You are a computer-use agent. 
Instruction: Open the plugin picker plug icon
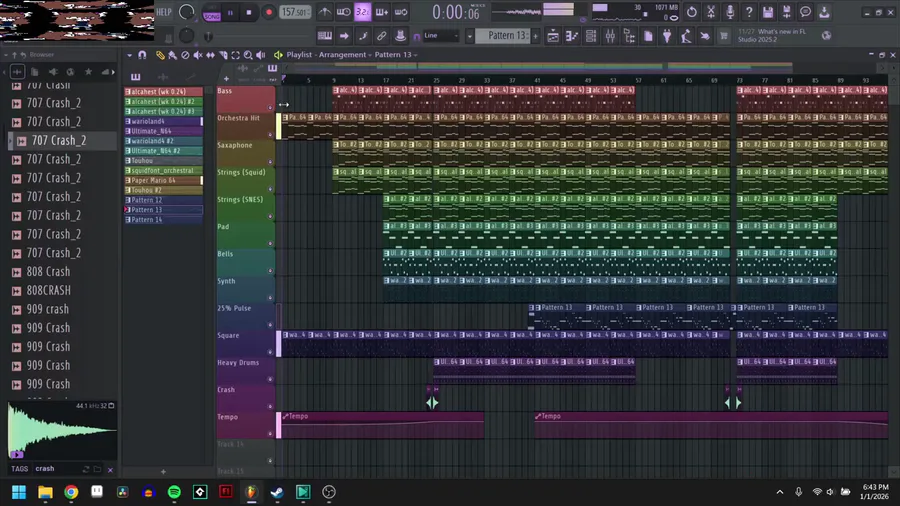tap(667, 36)
